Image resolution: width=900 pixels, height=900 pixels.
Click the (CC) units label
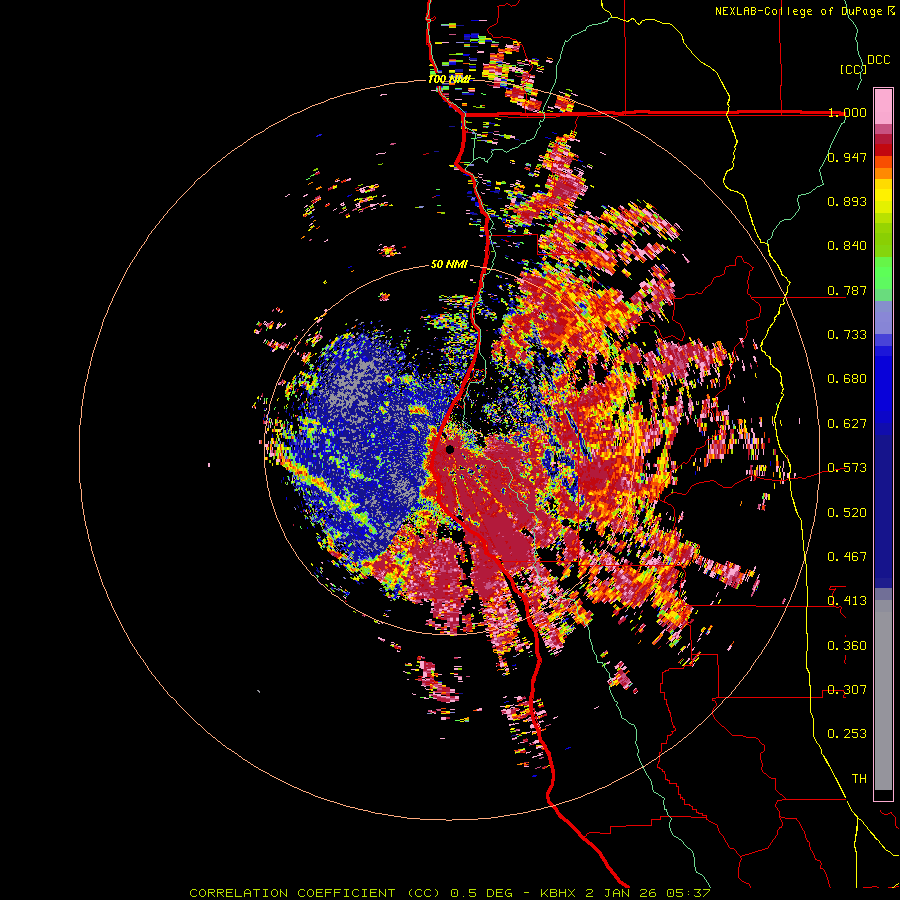(853, 69)
